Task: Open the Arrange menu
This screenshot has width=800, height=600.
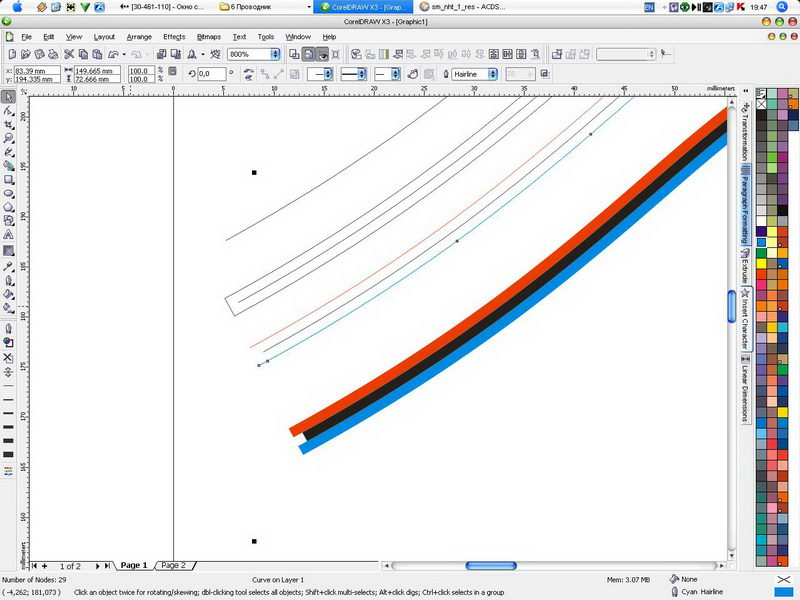Action: [x=139, y=37]
